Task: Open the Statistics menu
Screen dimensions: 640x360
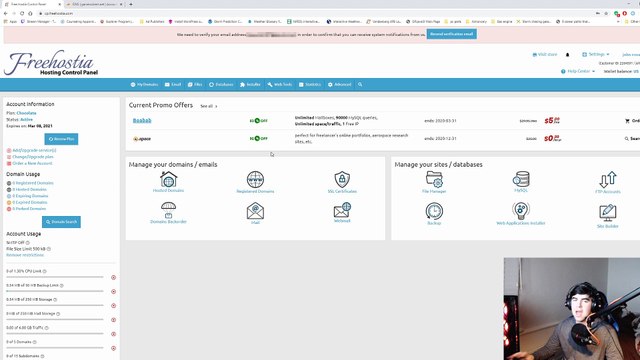Action: tap(310, 84)
